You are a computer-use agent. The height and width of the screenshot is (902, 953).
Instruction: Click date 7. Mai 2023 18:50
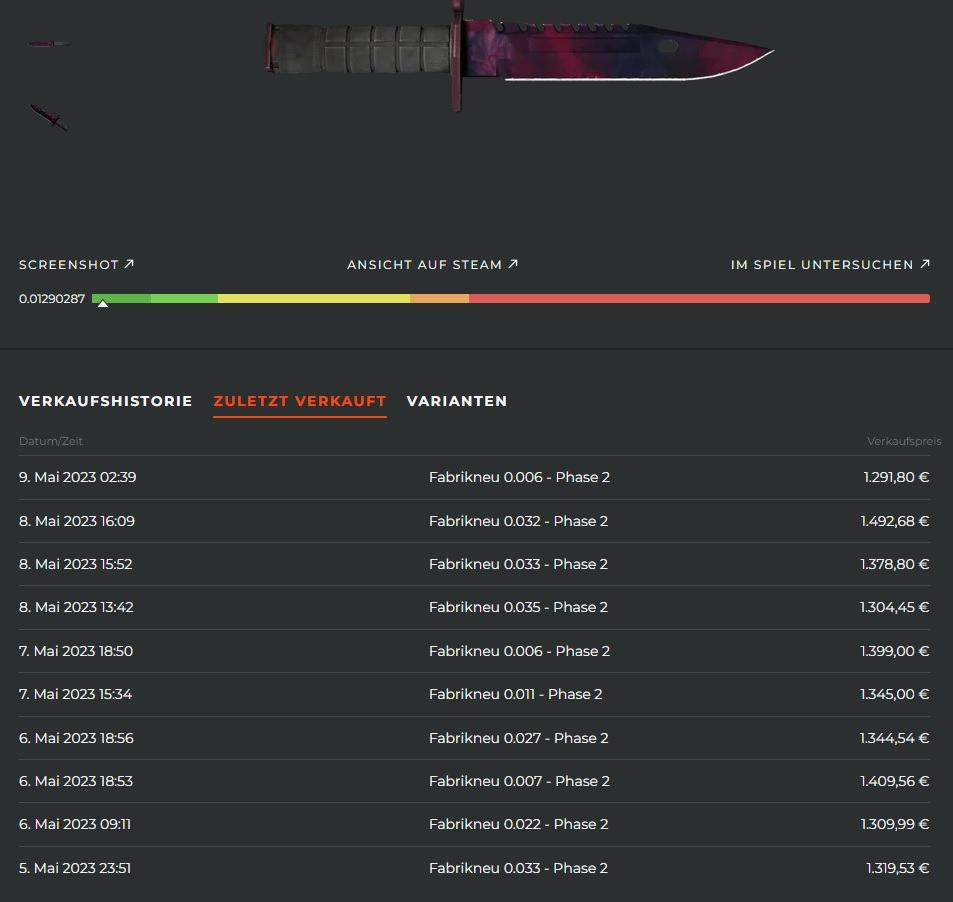(x=76, y=651)
